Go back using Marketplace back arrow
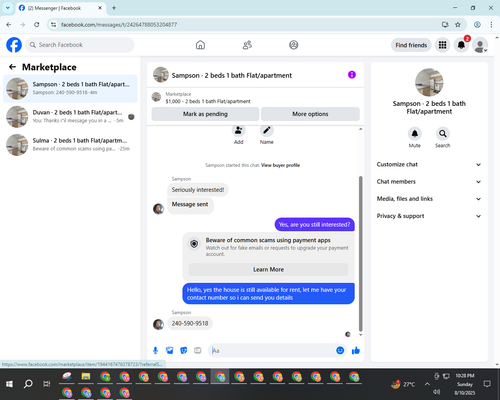 pyautogui.click(x=12, y=67)
